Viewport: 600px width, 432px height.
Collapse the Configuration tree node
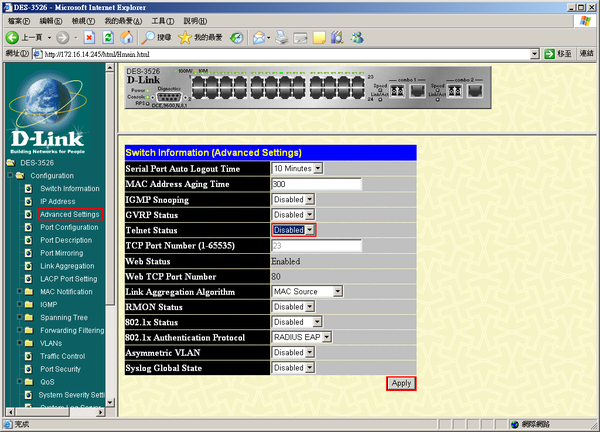pyautogui.click(x=10, y=176)
